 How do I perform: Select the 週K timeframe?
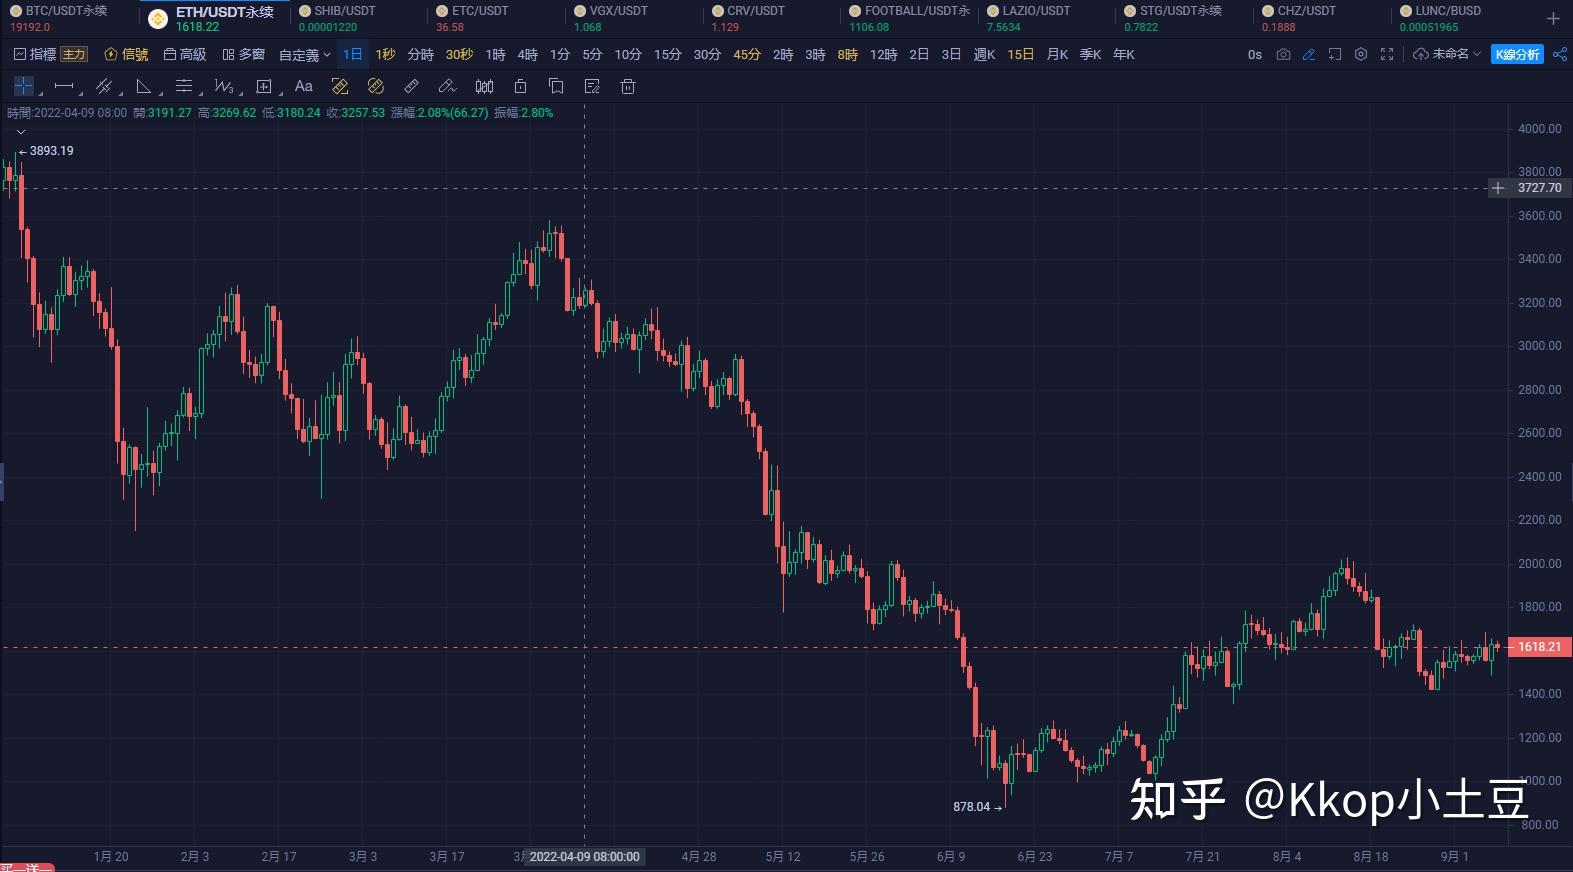(x=984, y=54)
